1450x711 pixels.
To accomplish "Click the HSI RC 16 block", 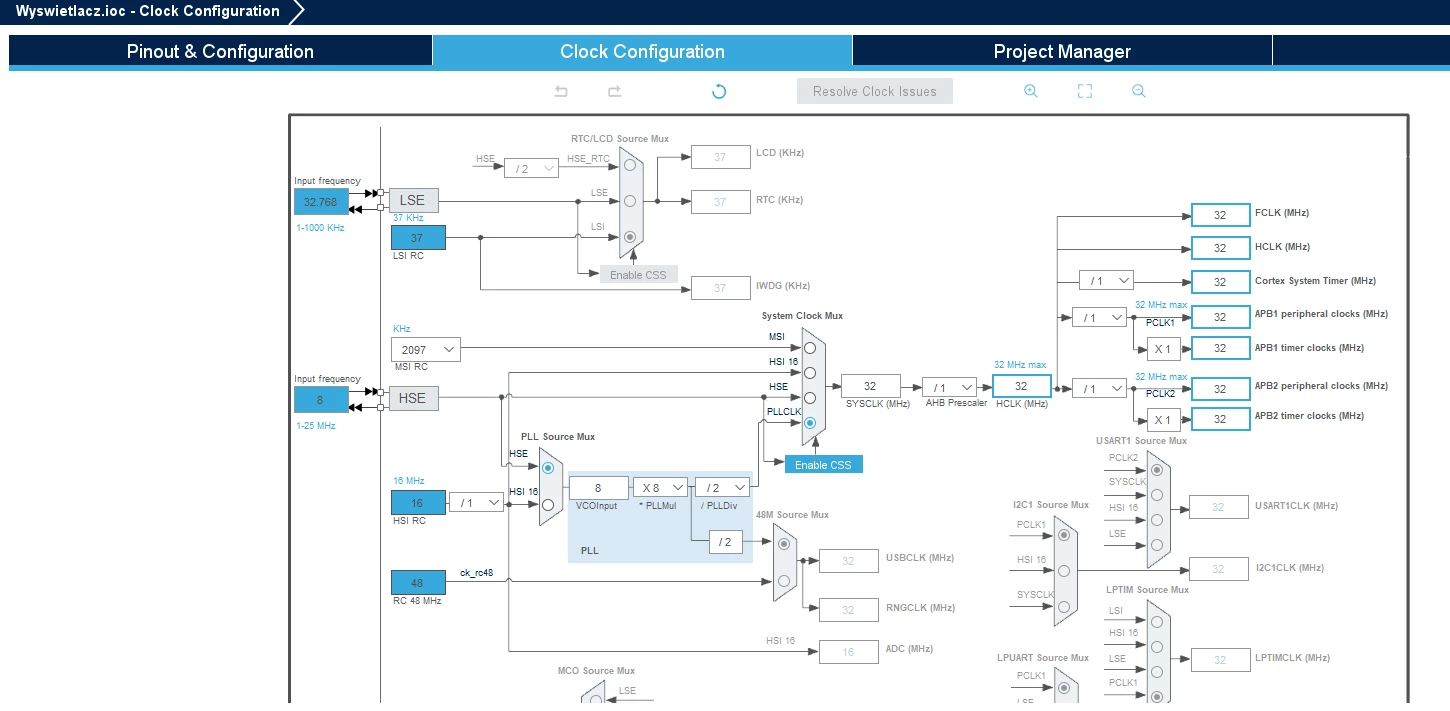I will [418, 503].
